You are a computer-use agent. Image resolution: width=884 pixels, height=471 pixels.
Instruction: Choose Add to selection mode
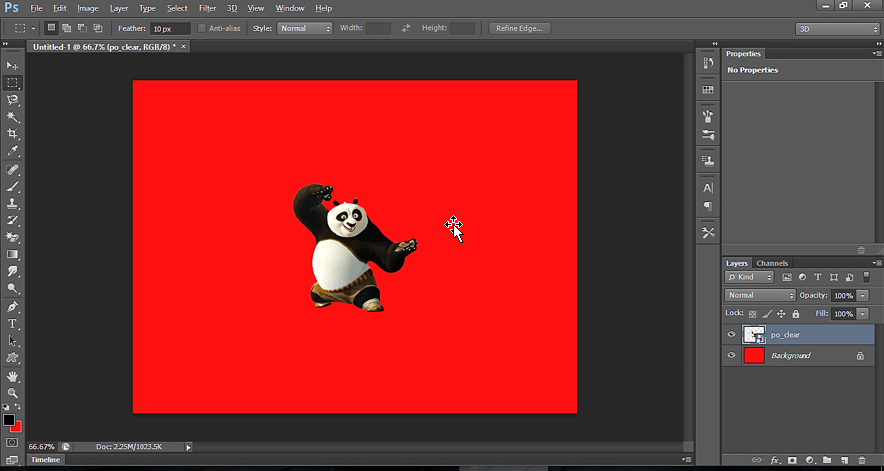pyautogui.click(x=67, y=28)
